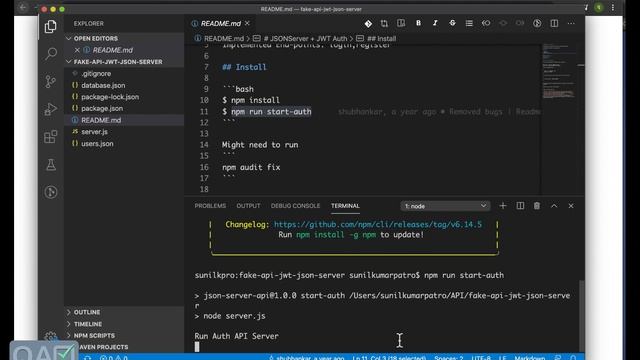Click '## Install' breadcrumb item
The image size is (640, 360).
pos(381,38)
